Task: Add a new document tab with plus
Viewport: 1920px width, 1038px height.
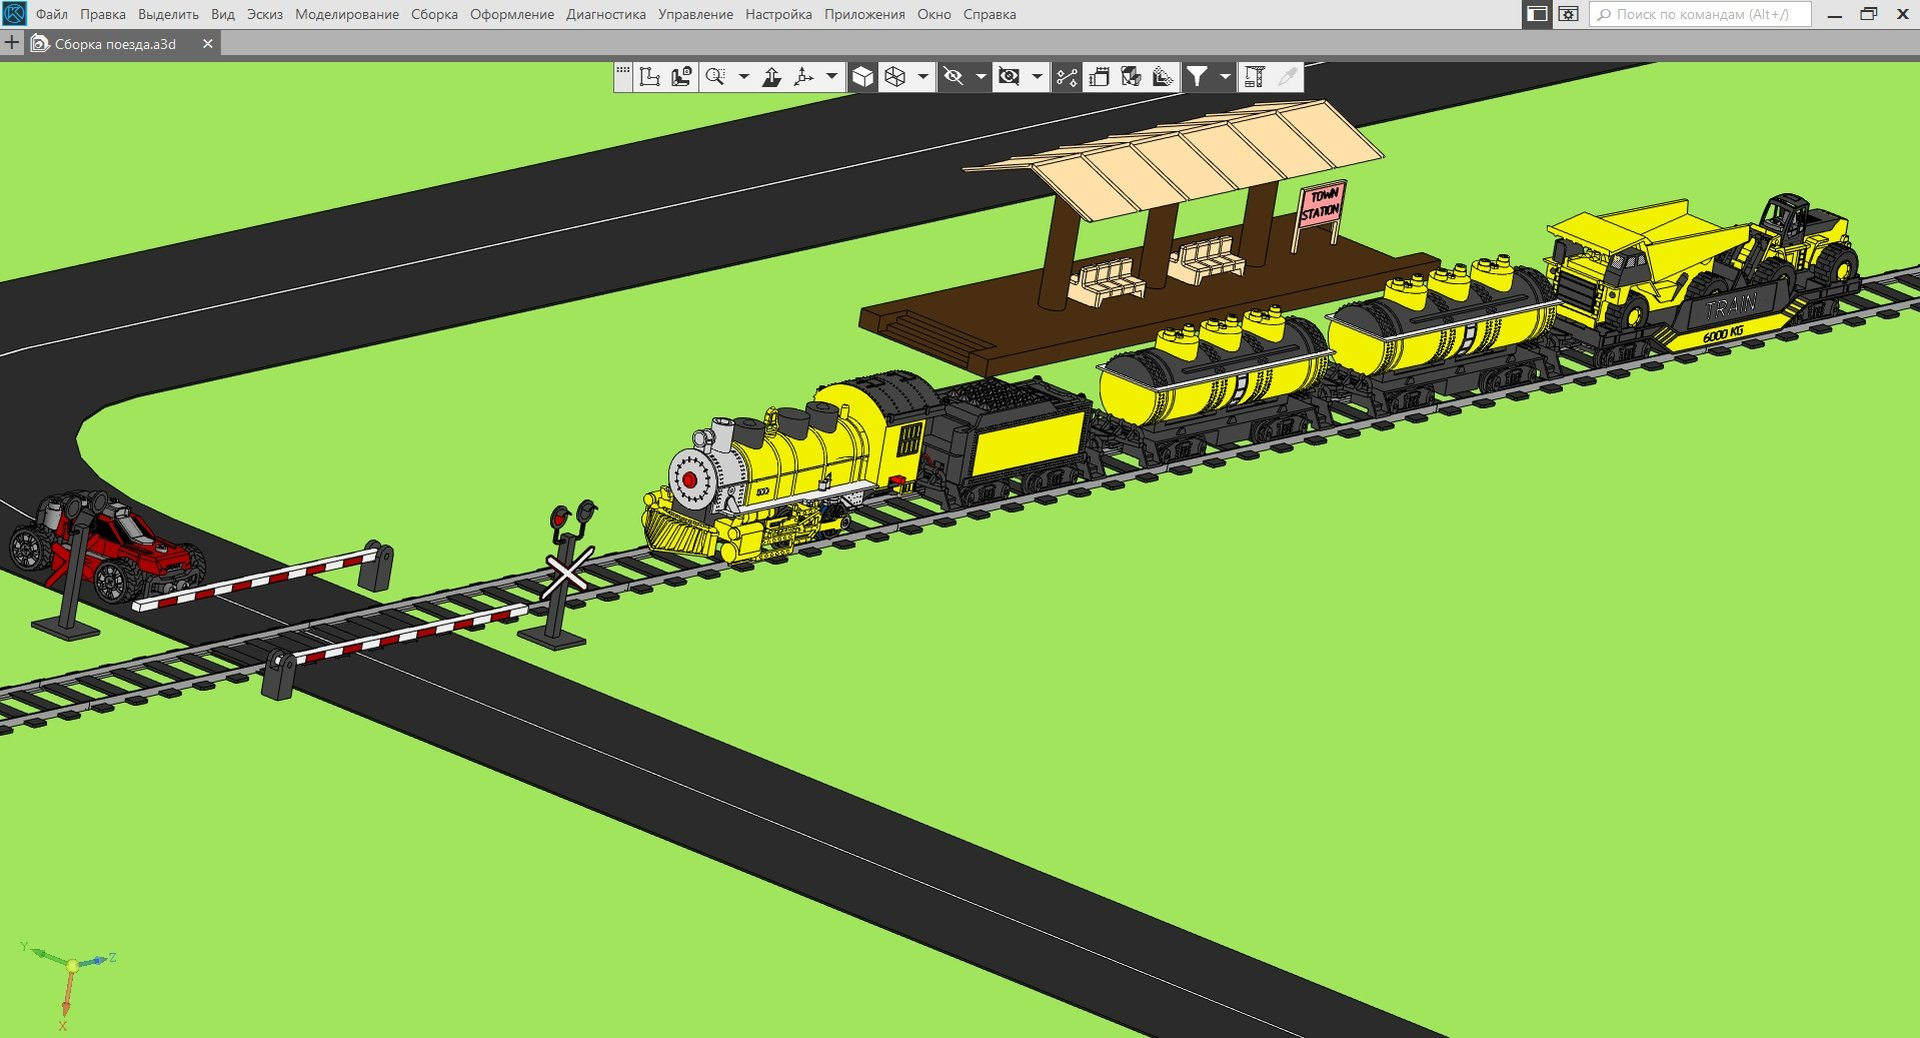Action: tap(12, 43)
